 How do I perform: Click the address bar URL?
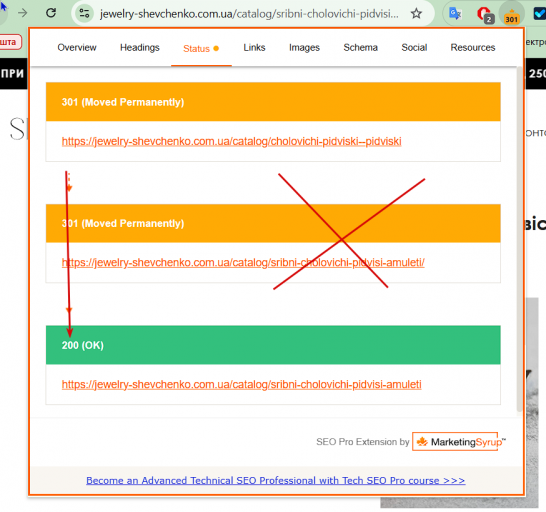tap(249, 14)
